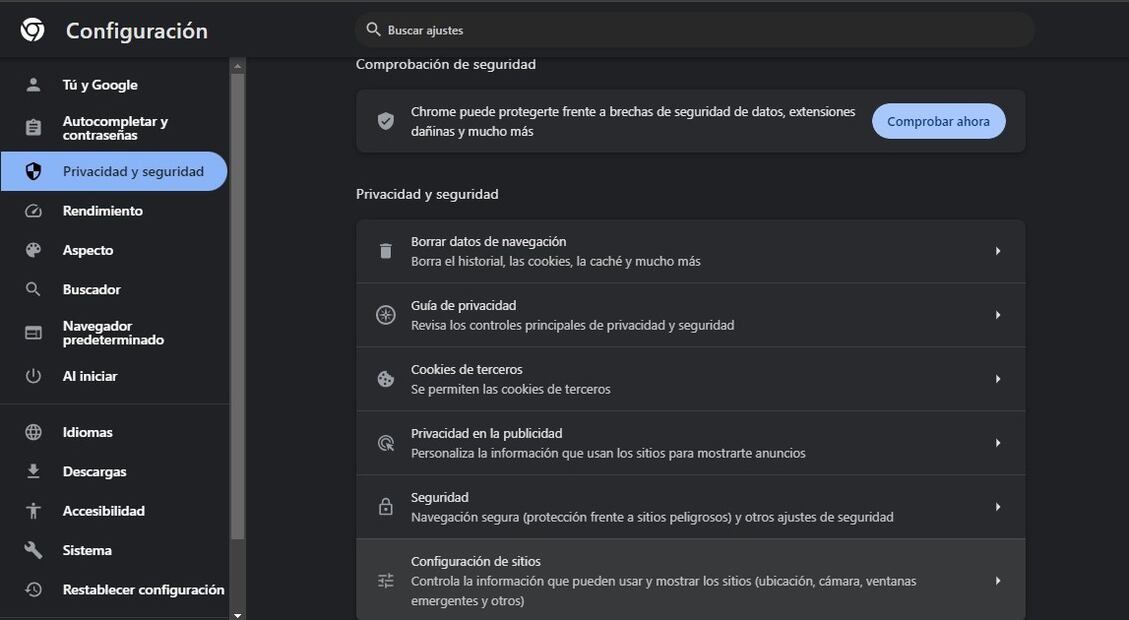Click the compass icon for Guía de privacidad
This screenshot has height=620, width=1129.
click(x=386, y=315)
